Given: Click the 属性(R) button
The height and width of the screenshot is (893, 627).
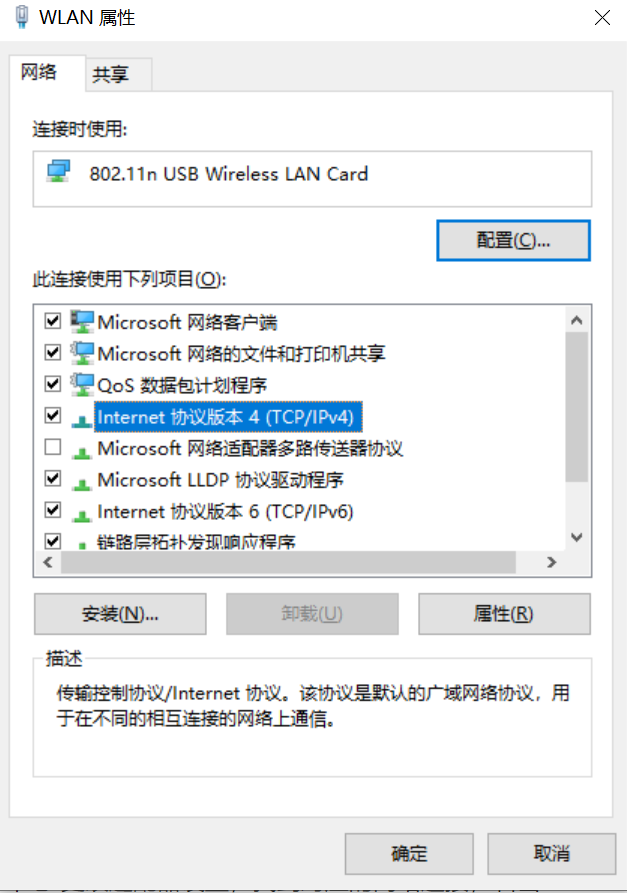Looking at the screenshot, I should 504,614.
